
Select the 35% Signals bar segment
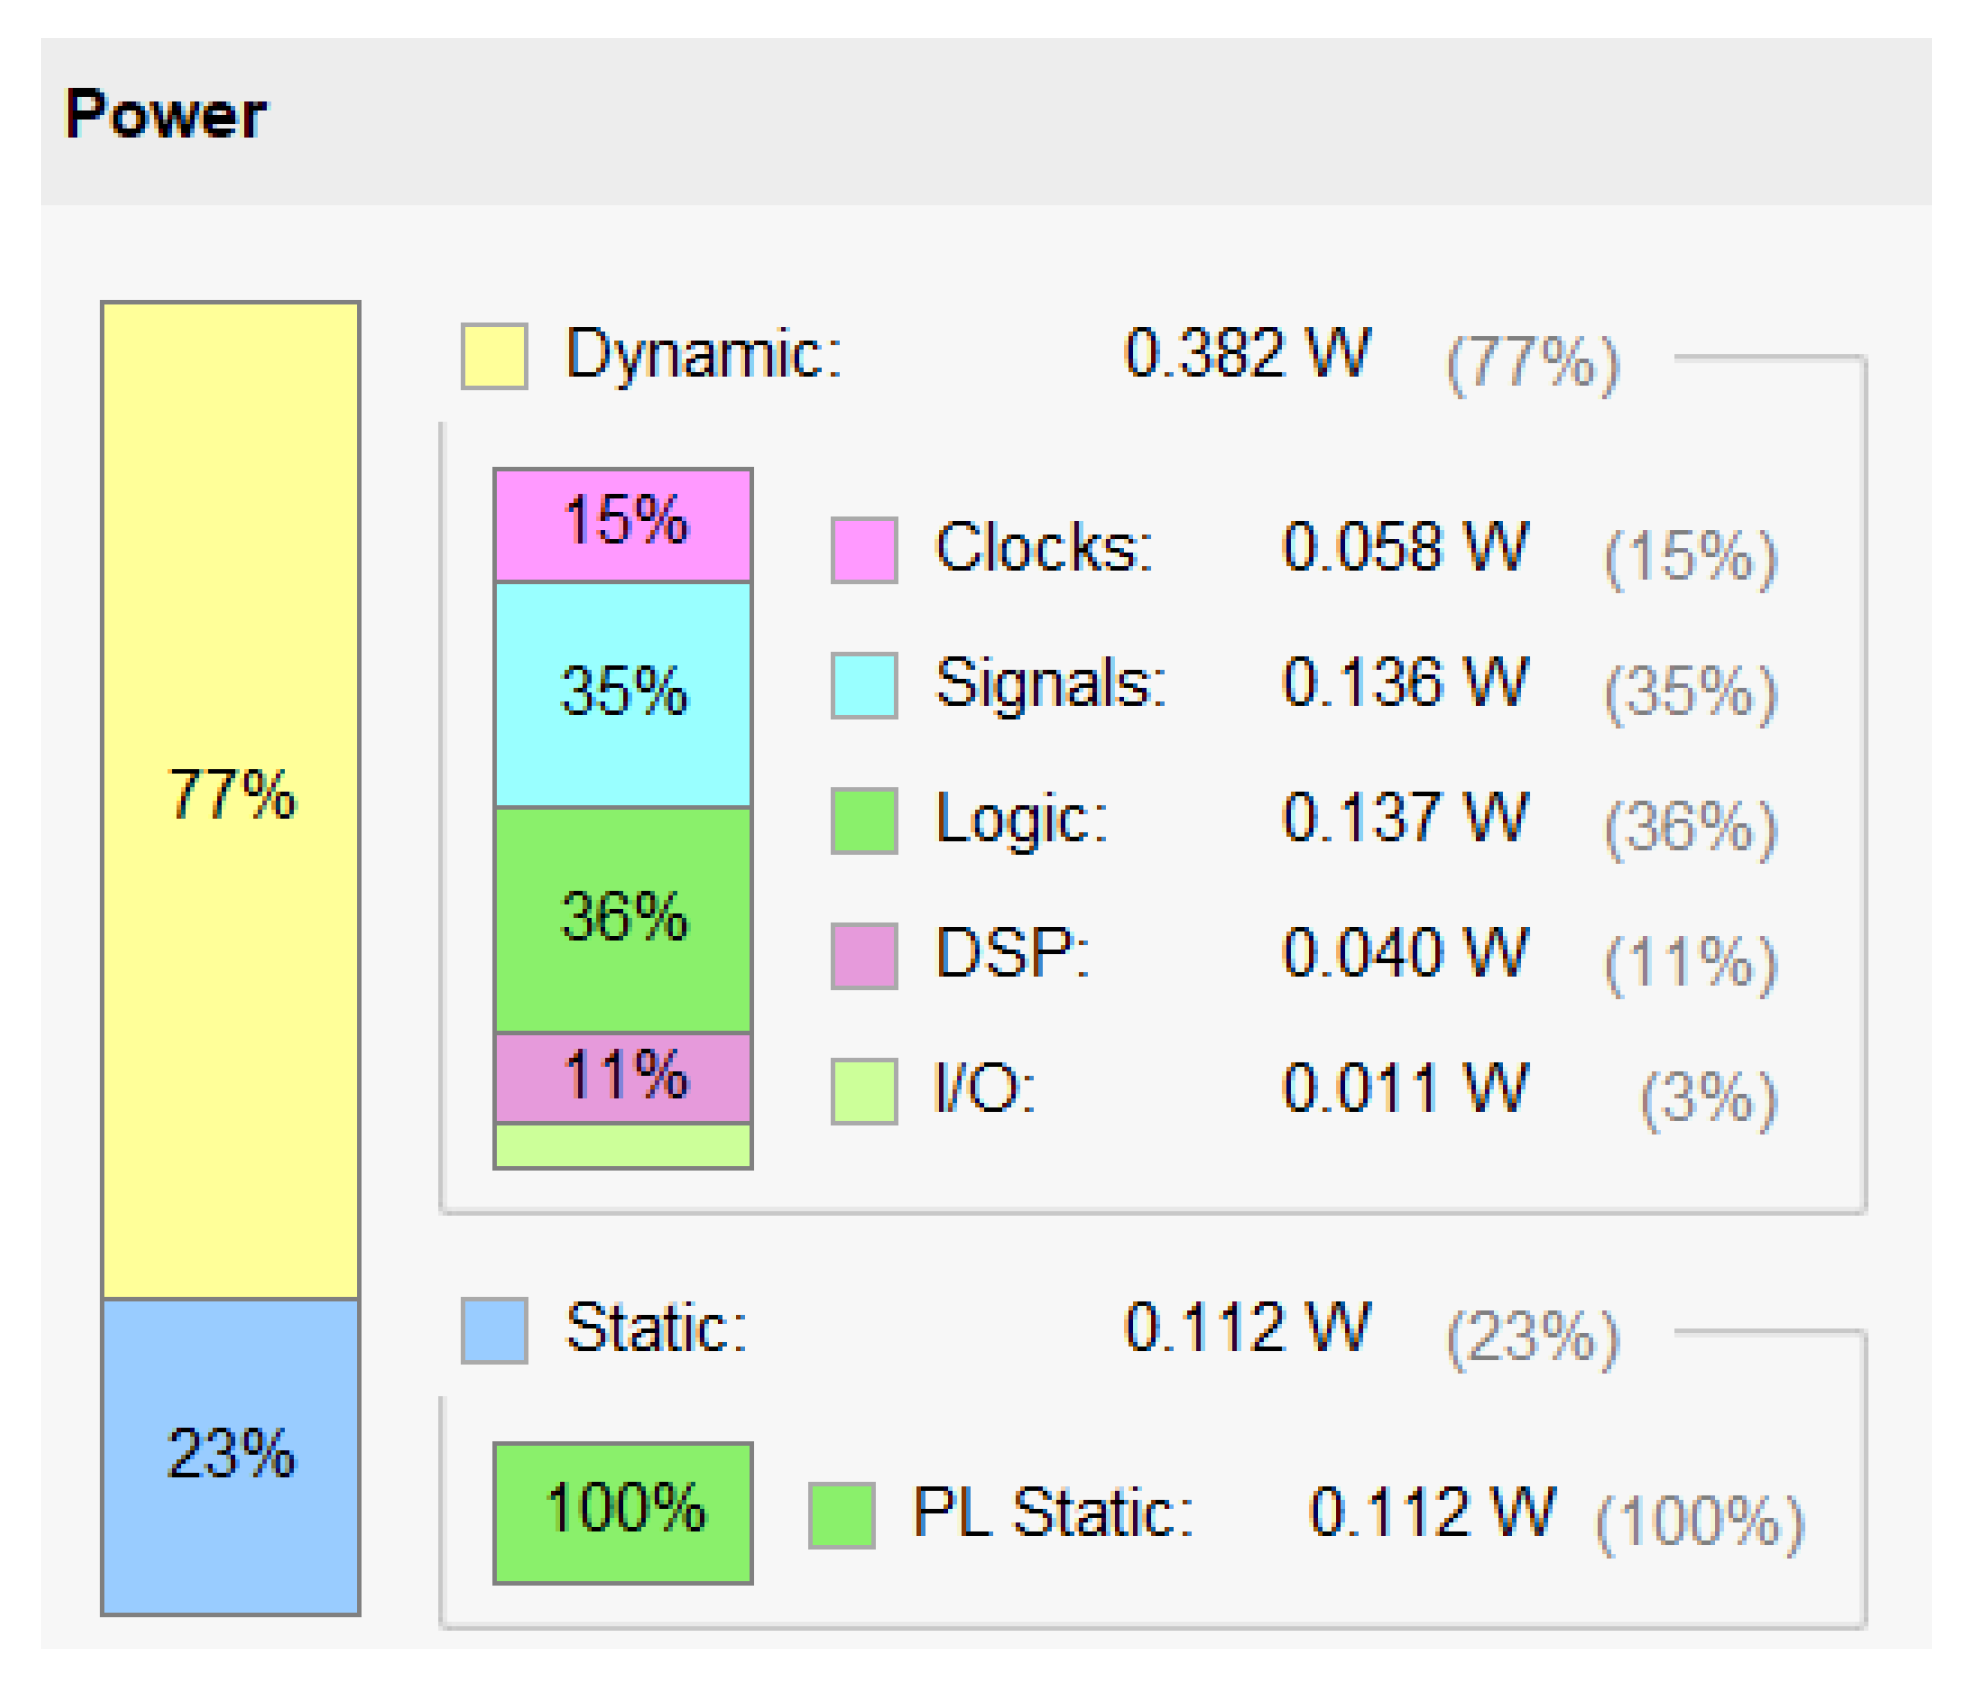[x=623, y=694]
